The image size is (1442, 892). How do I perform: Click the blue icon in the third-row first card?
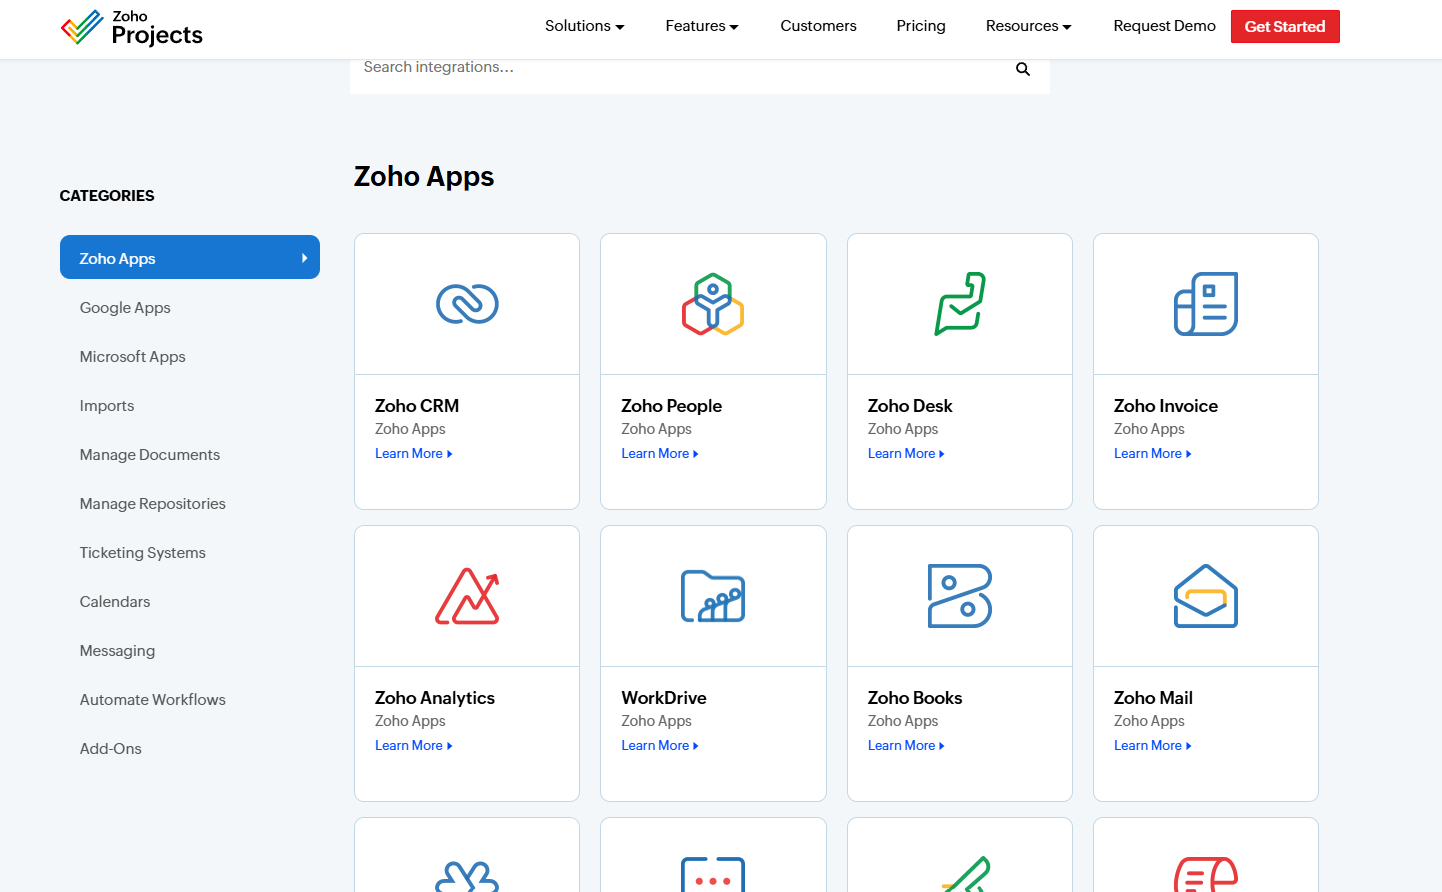tap(467, 876)
